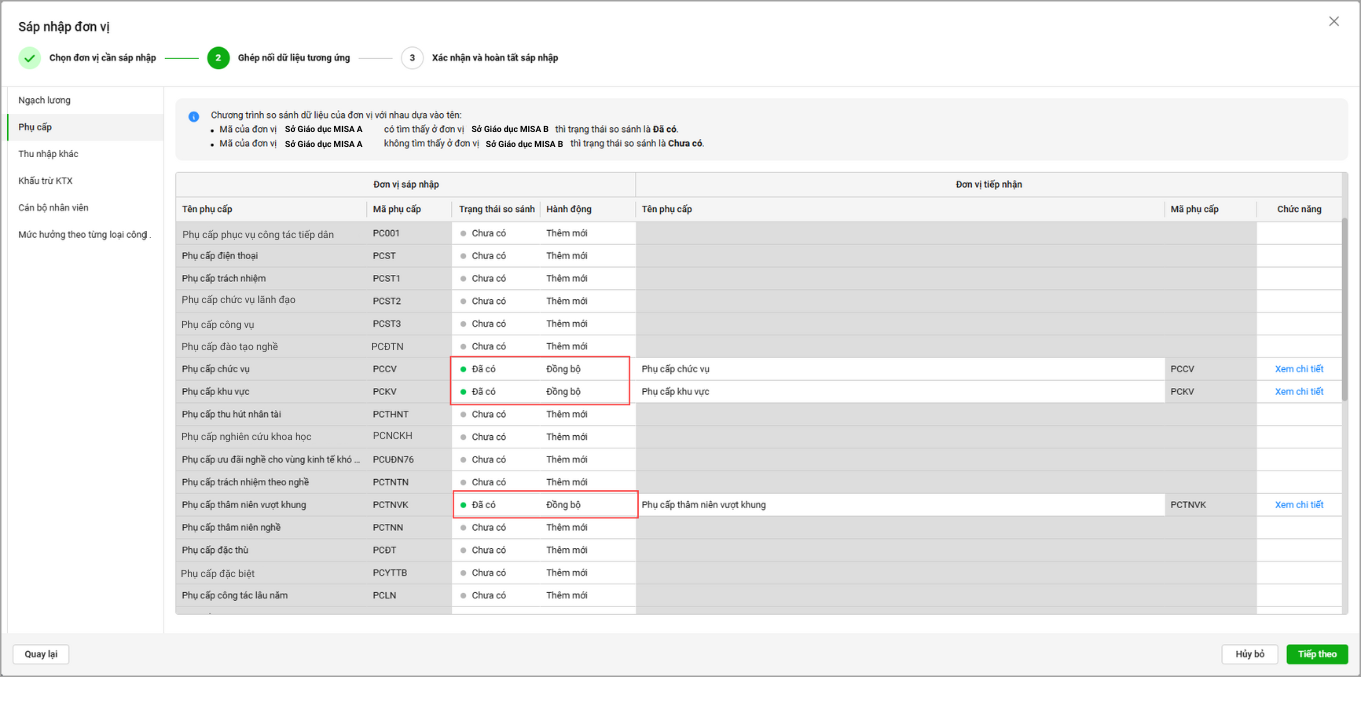This screenshot has height=721, width=1361.
Task: Open the Cán bộ nhân viên sidebar item
Action: 85,208
